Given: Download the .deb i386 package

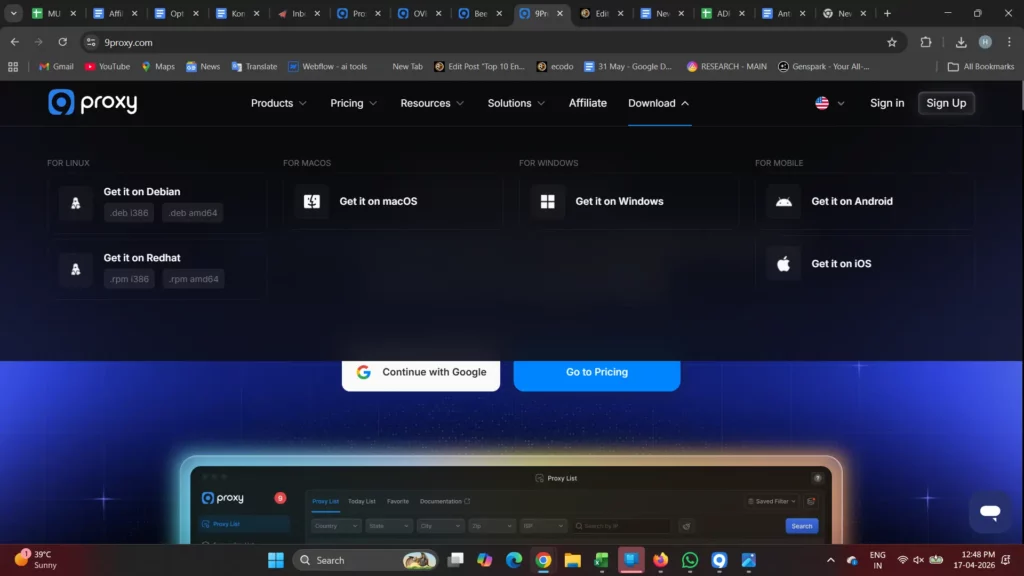Looking at the screenshot, I should 129,213.
